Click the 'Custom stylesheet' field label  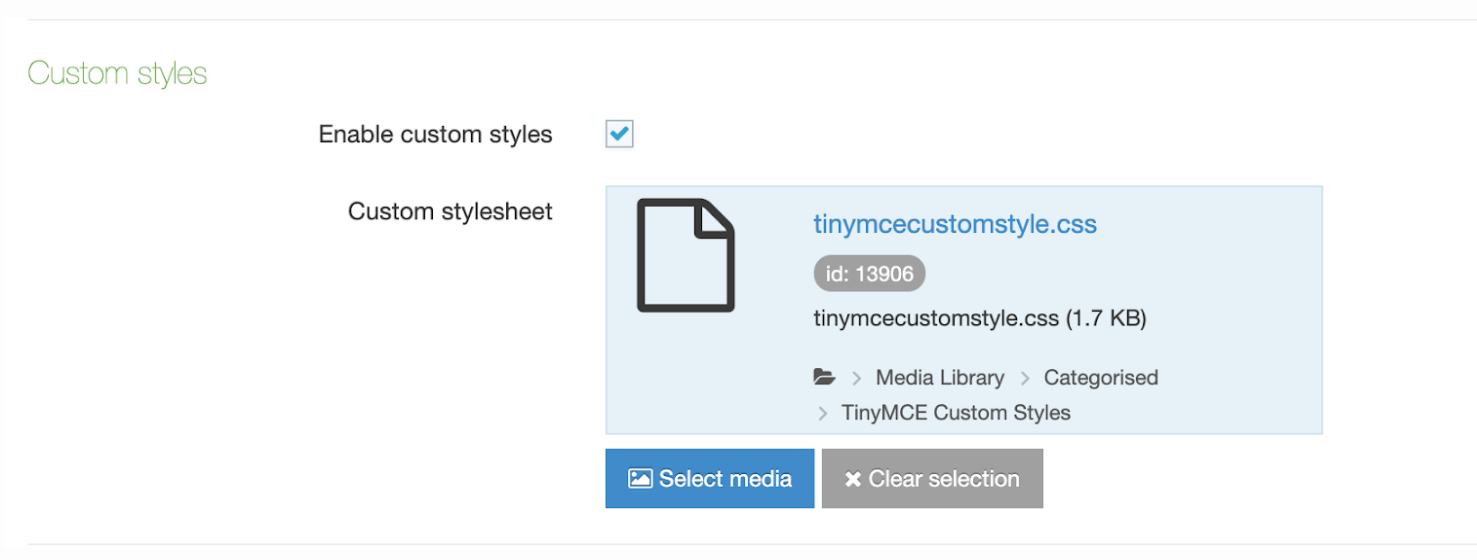450,212
